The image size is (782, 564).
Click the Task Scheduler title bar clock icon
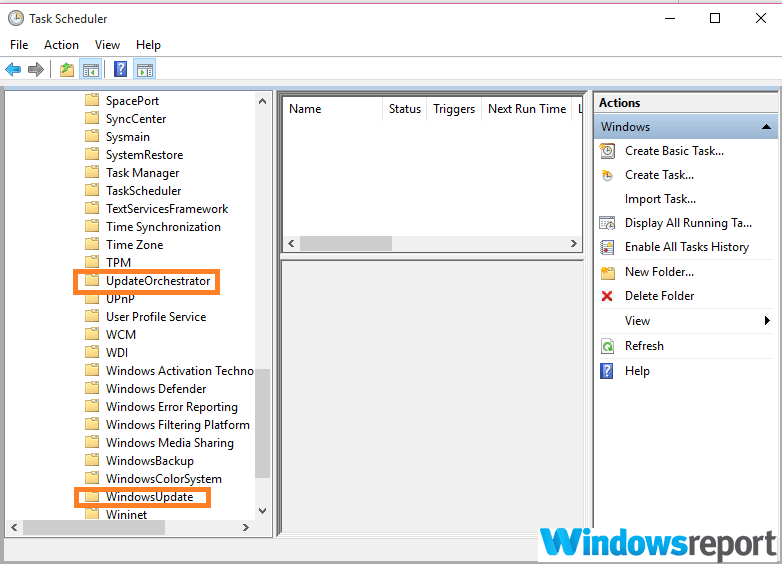click(x=16, y=18)
